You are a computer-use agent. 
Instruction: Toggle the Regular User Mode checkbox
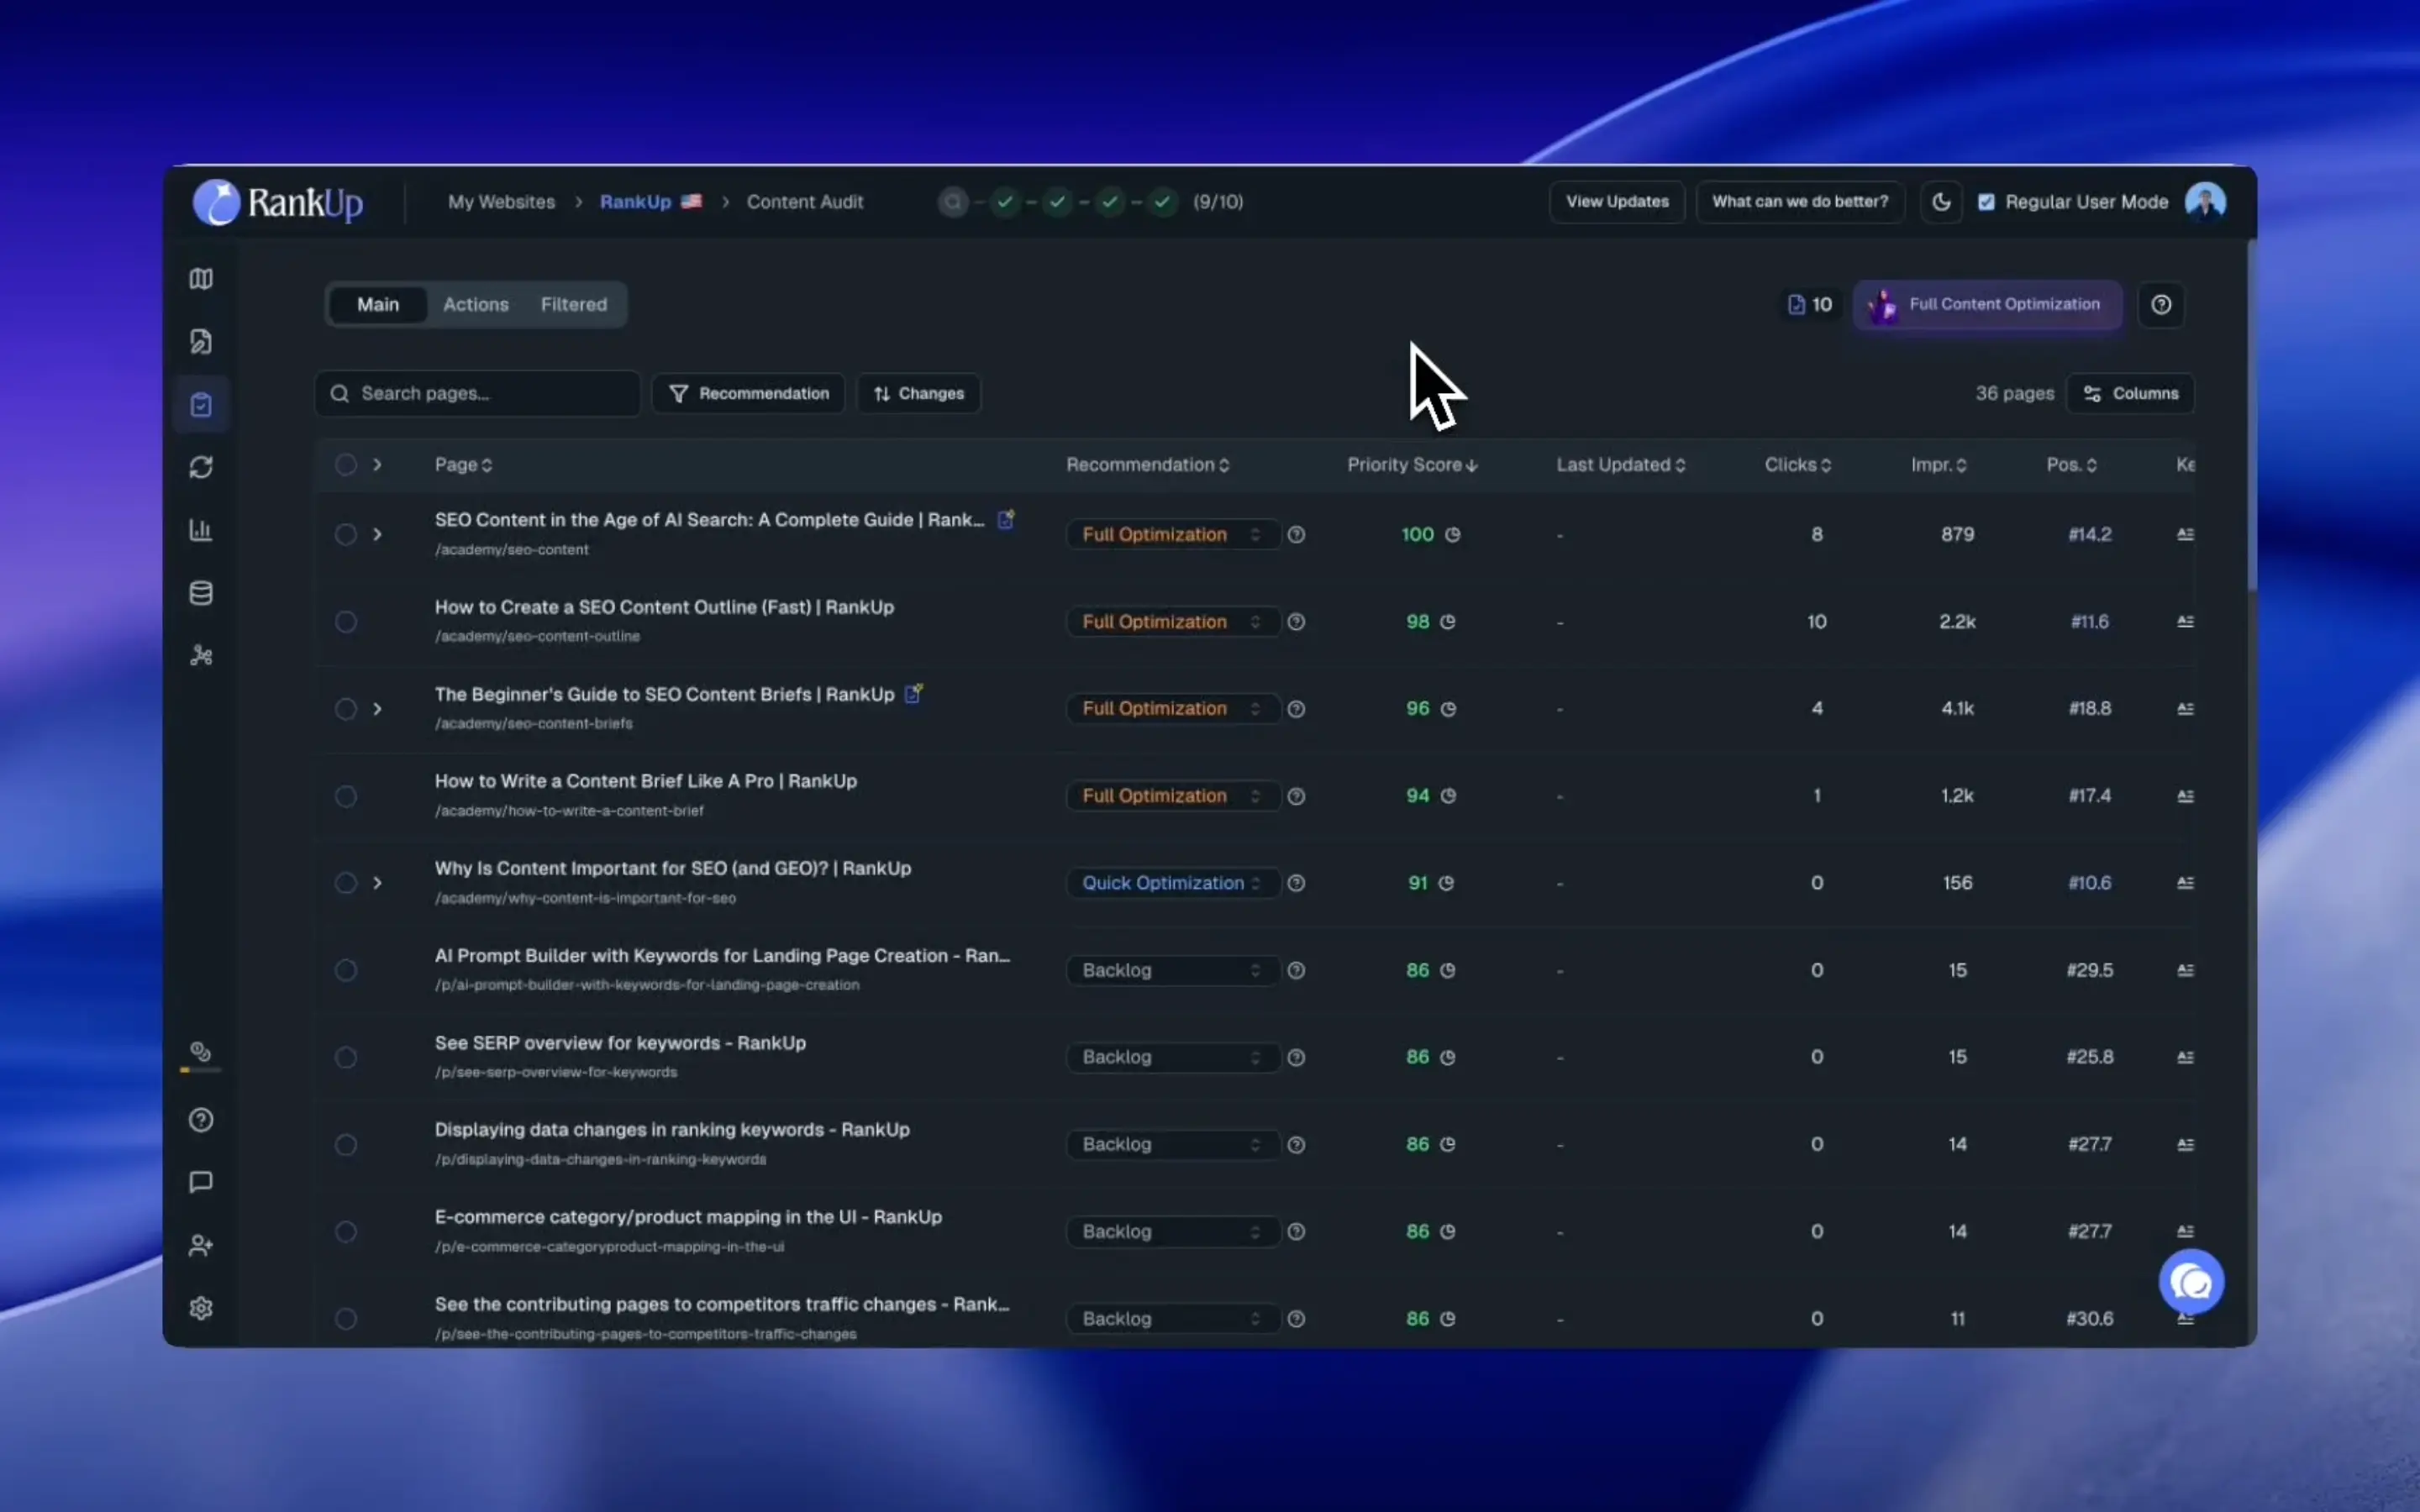[1986, 202]
